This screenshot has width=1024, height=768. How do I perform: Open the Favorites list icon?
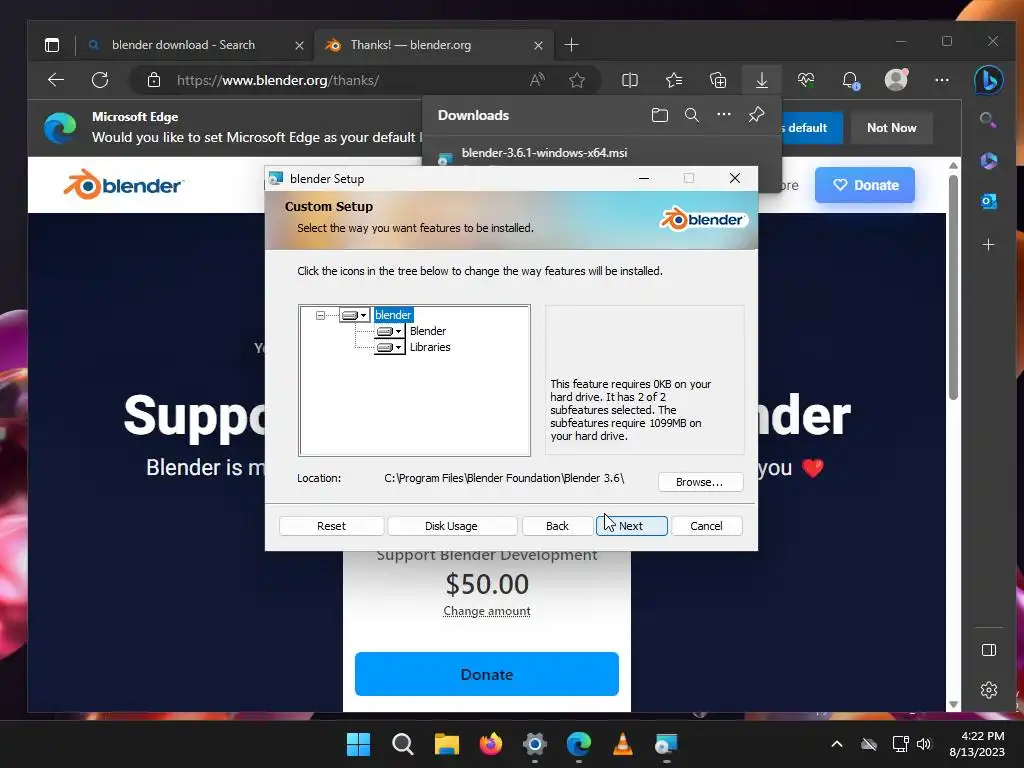coord(674,80)
